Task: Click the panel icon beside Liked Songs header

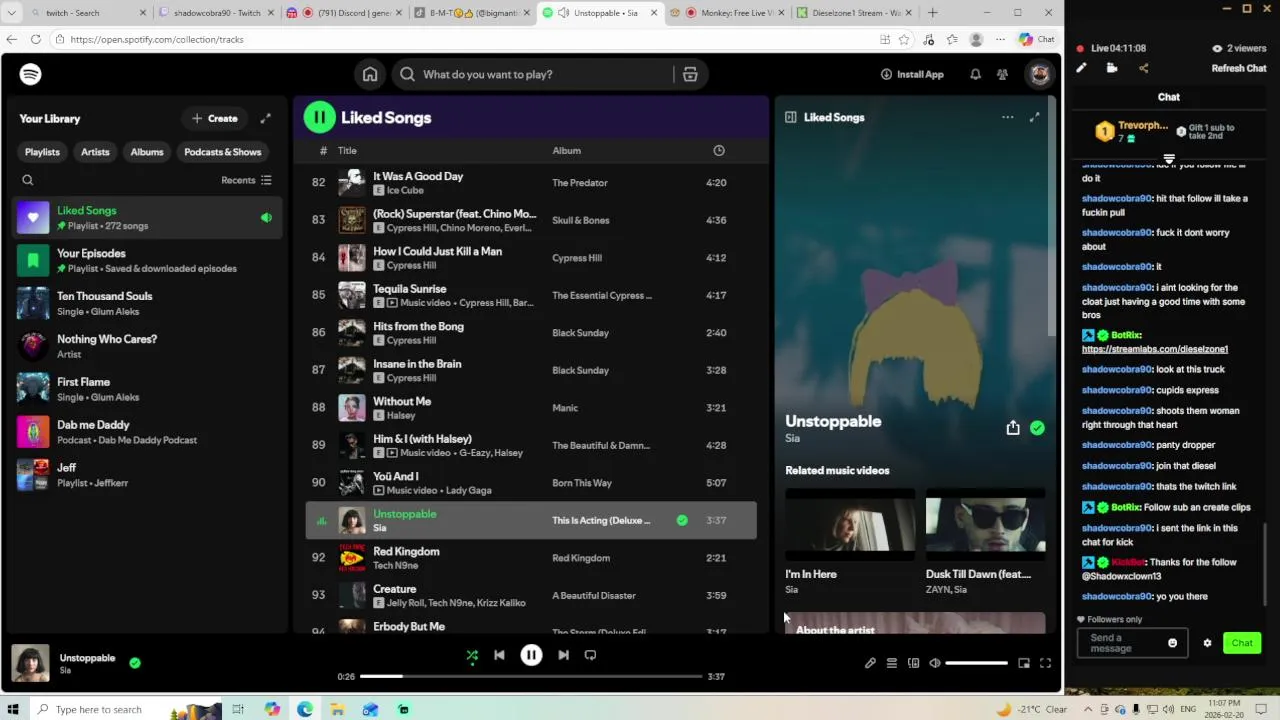Action: (x=790, y=117)
